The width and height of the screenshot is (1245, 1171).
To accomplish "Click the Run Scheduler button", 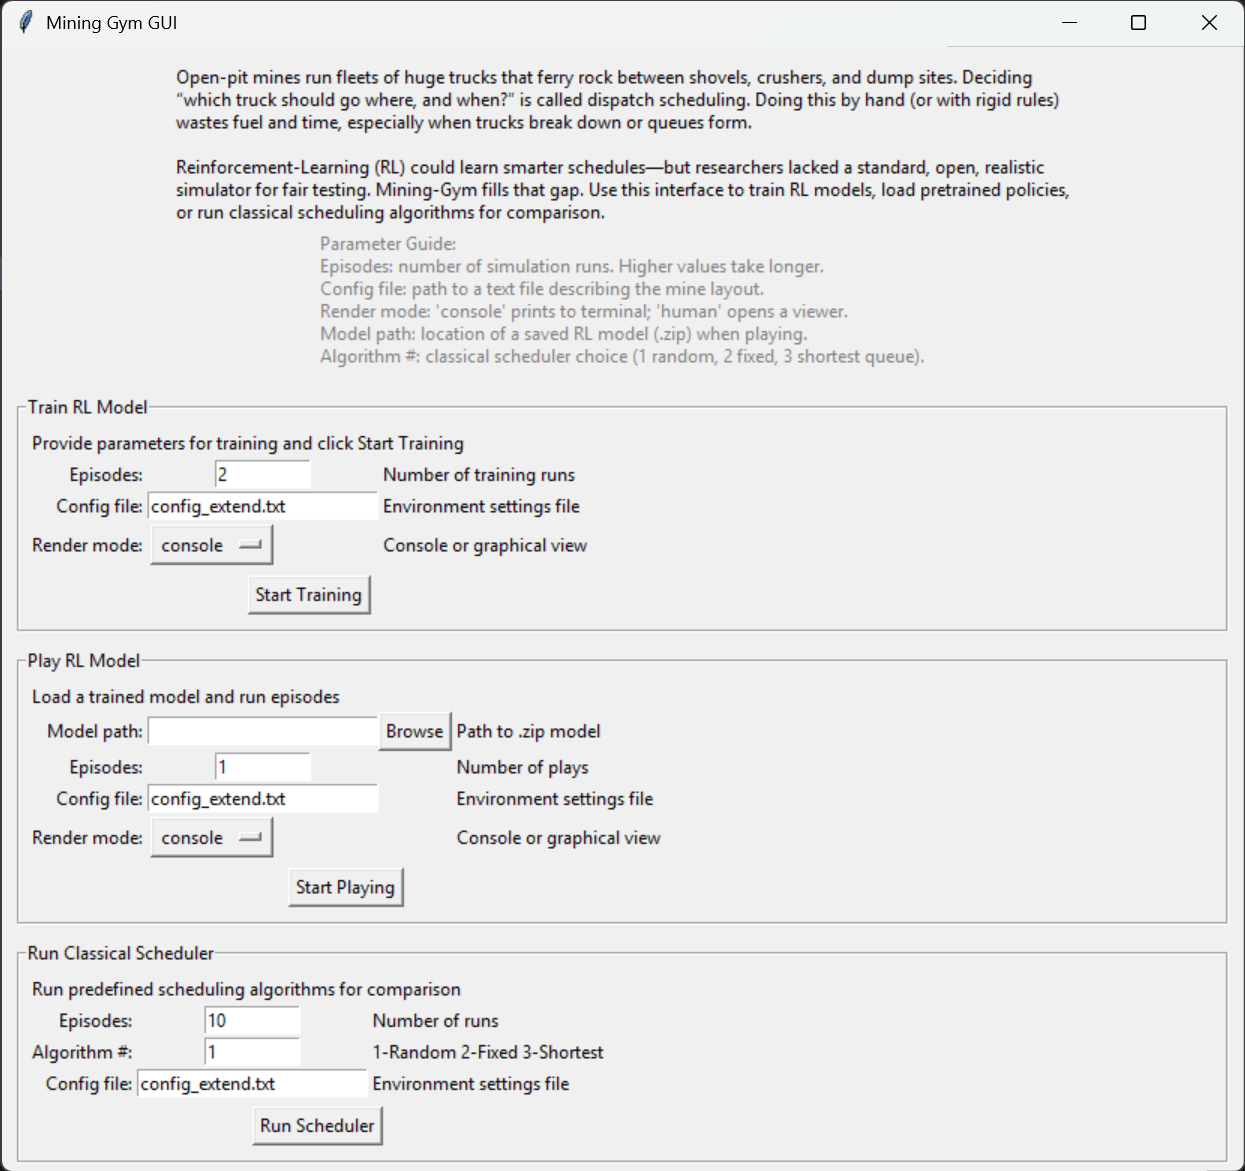I will coord(317,1126).
